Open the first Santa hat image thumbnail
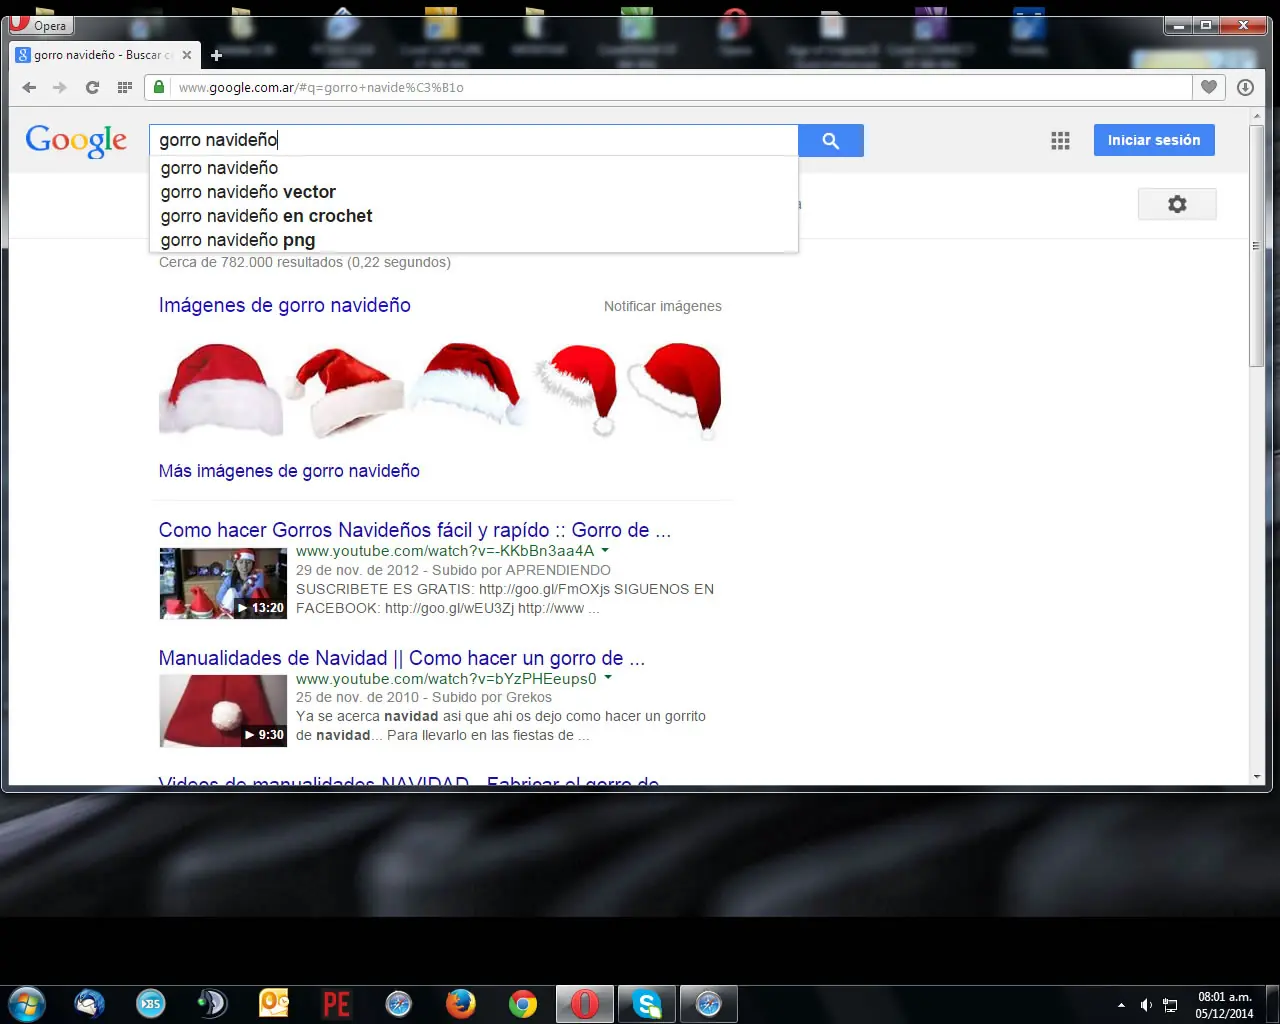Viewport: 1280px width, 1024px height. 221,390
